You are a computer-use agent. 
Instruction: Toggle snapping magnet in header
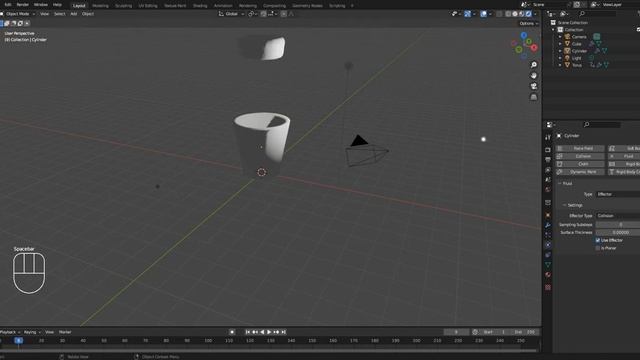point(263,14)
